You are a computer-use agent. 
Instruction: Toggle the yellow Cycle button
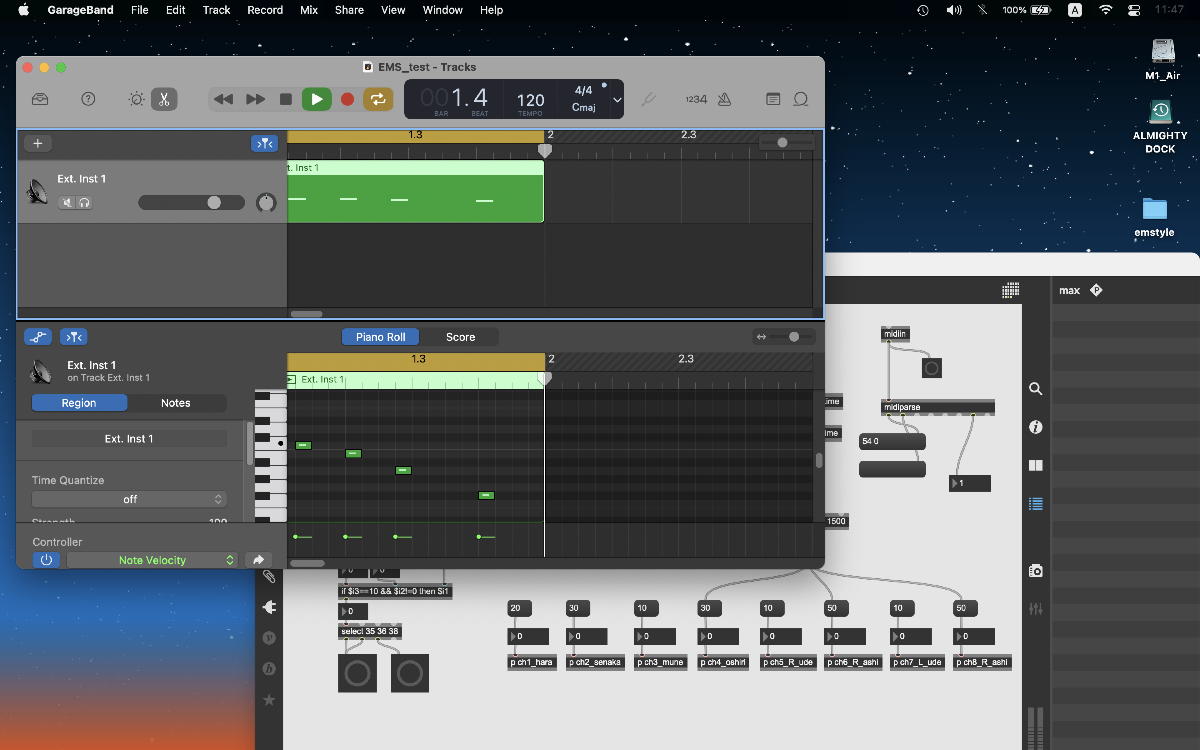pyautogui.click(x=378, y=99)
